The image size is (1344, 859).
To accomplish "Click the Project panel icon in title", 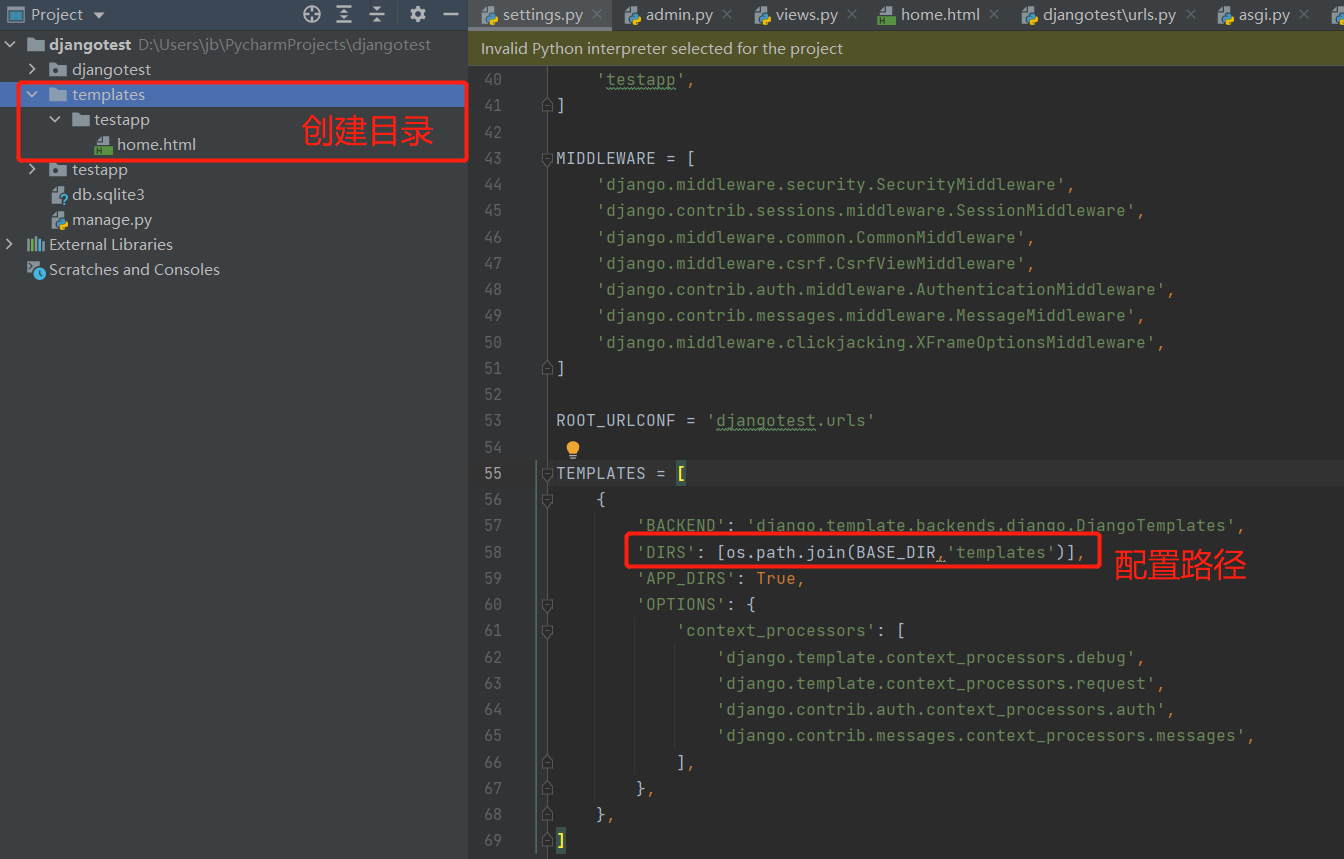I will point(15,14).
